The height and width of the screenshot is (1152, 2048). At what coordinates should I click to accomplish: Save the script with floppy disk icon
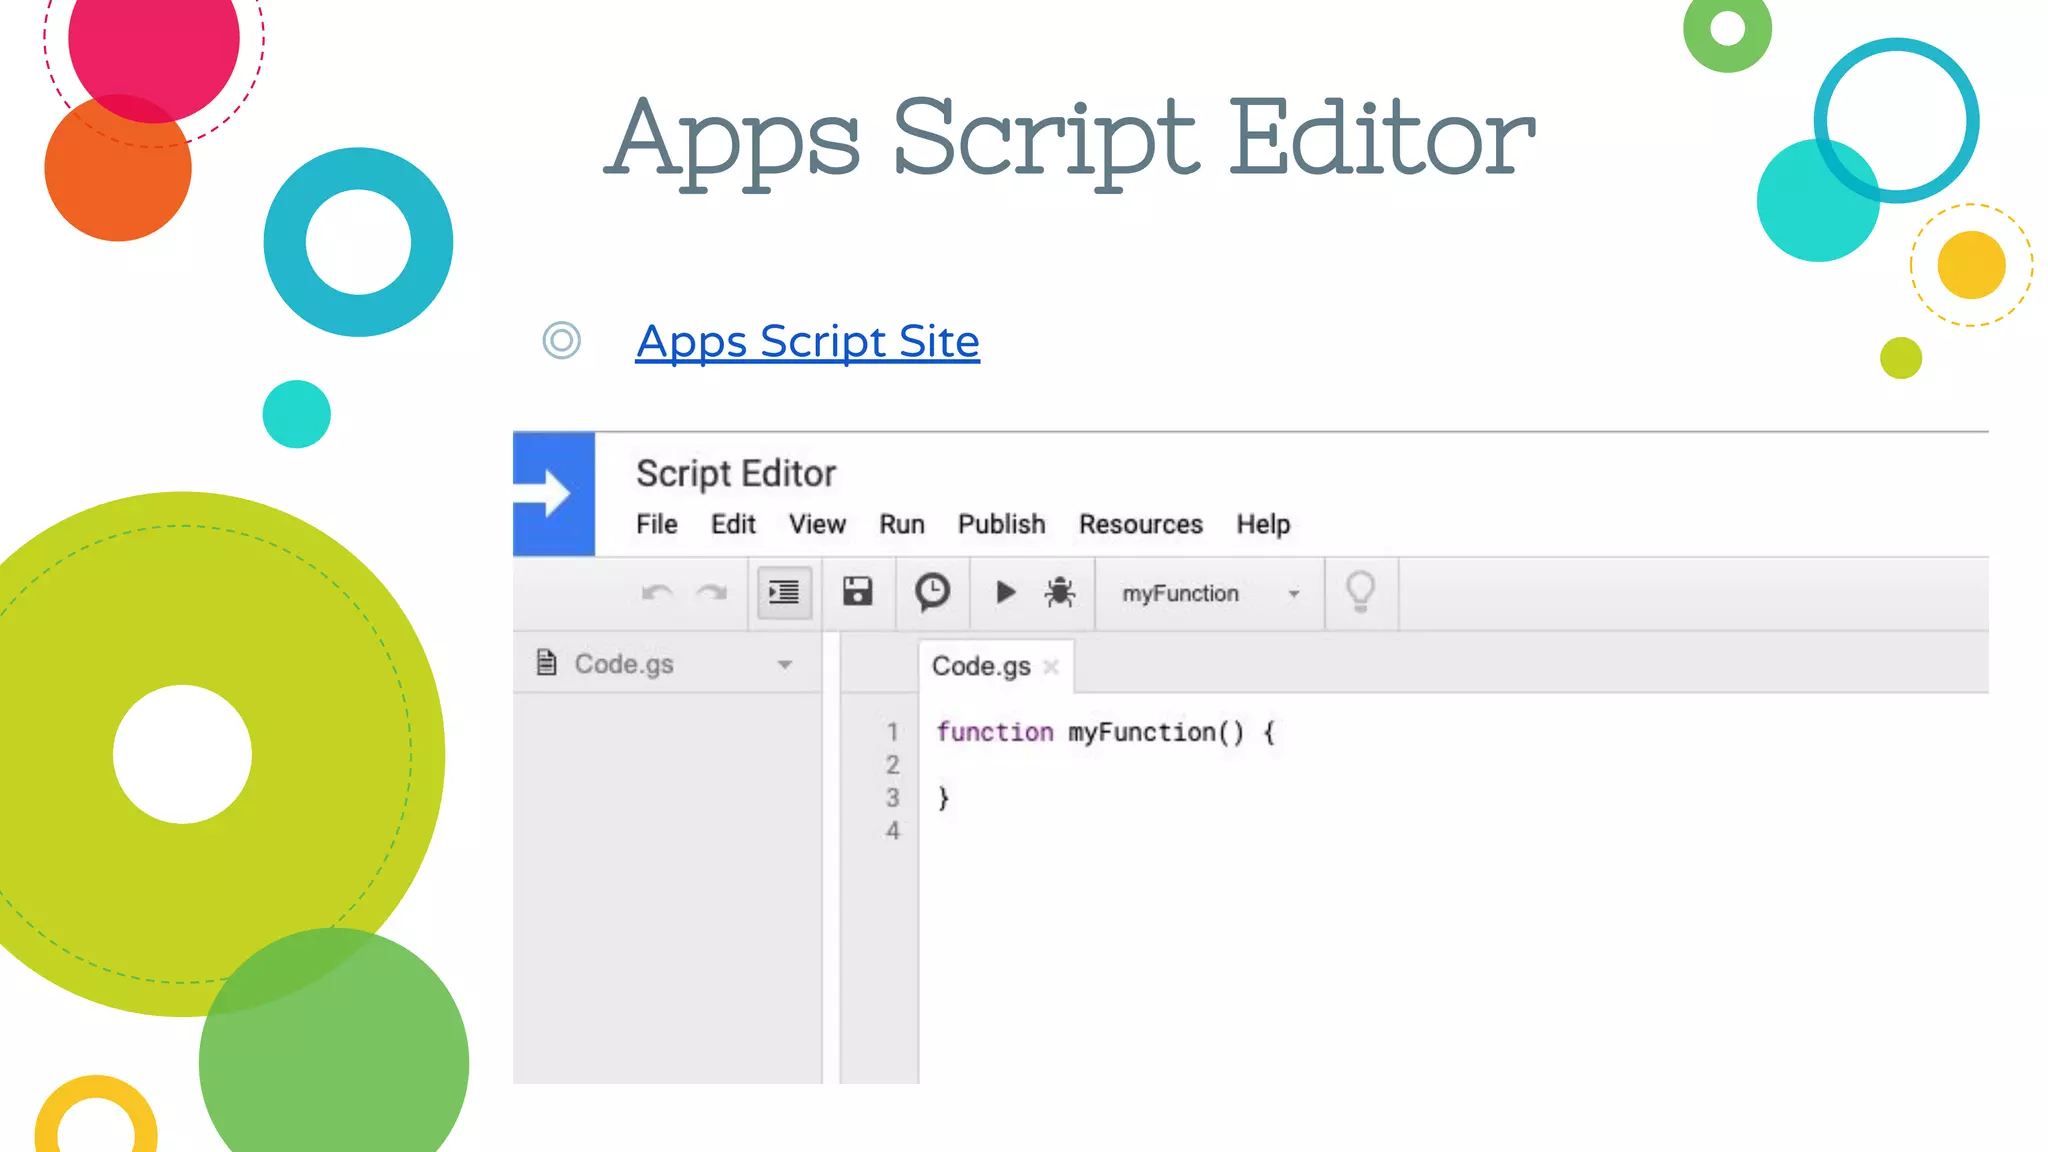pyautogui.click(x=858, y=592)
